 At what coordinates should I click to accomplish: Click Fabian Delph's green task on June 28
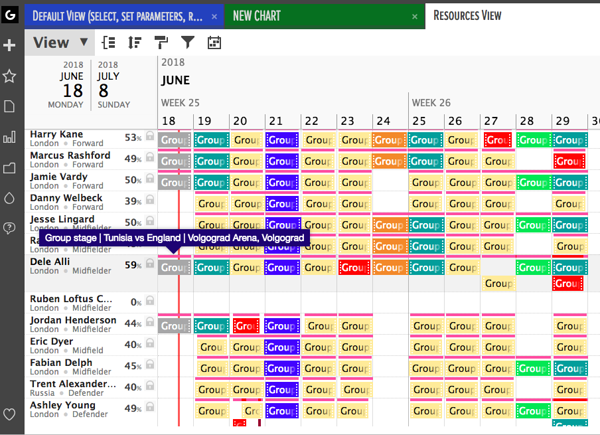click(x=533, y=368)
